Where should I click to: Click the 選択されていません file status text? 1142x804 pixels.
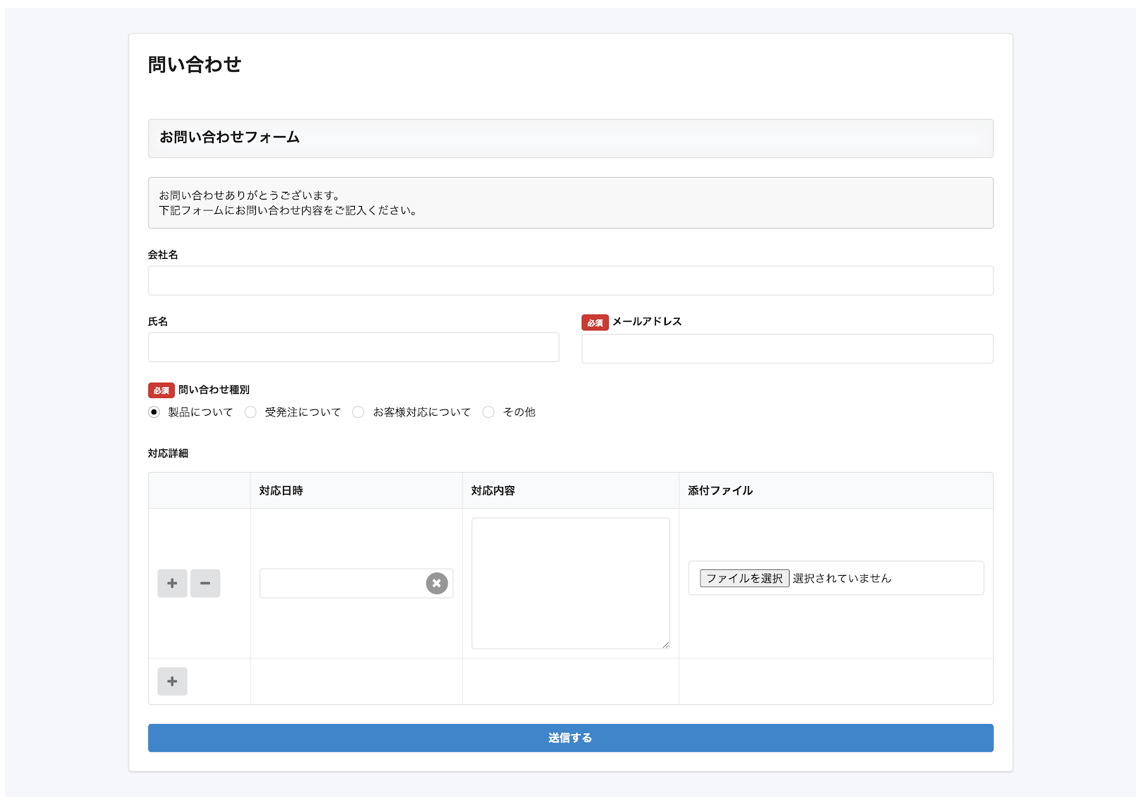click(841, 578)
